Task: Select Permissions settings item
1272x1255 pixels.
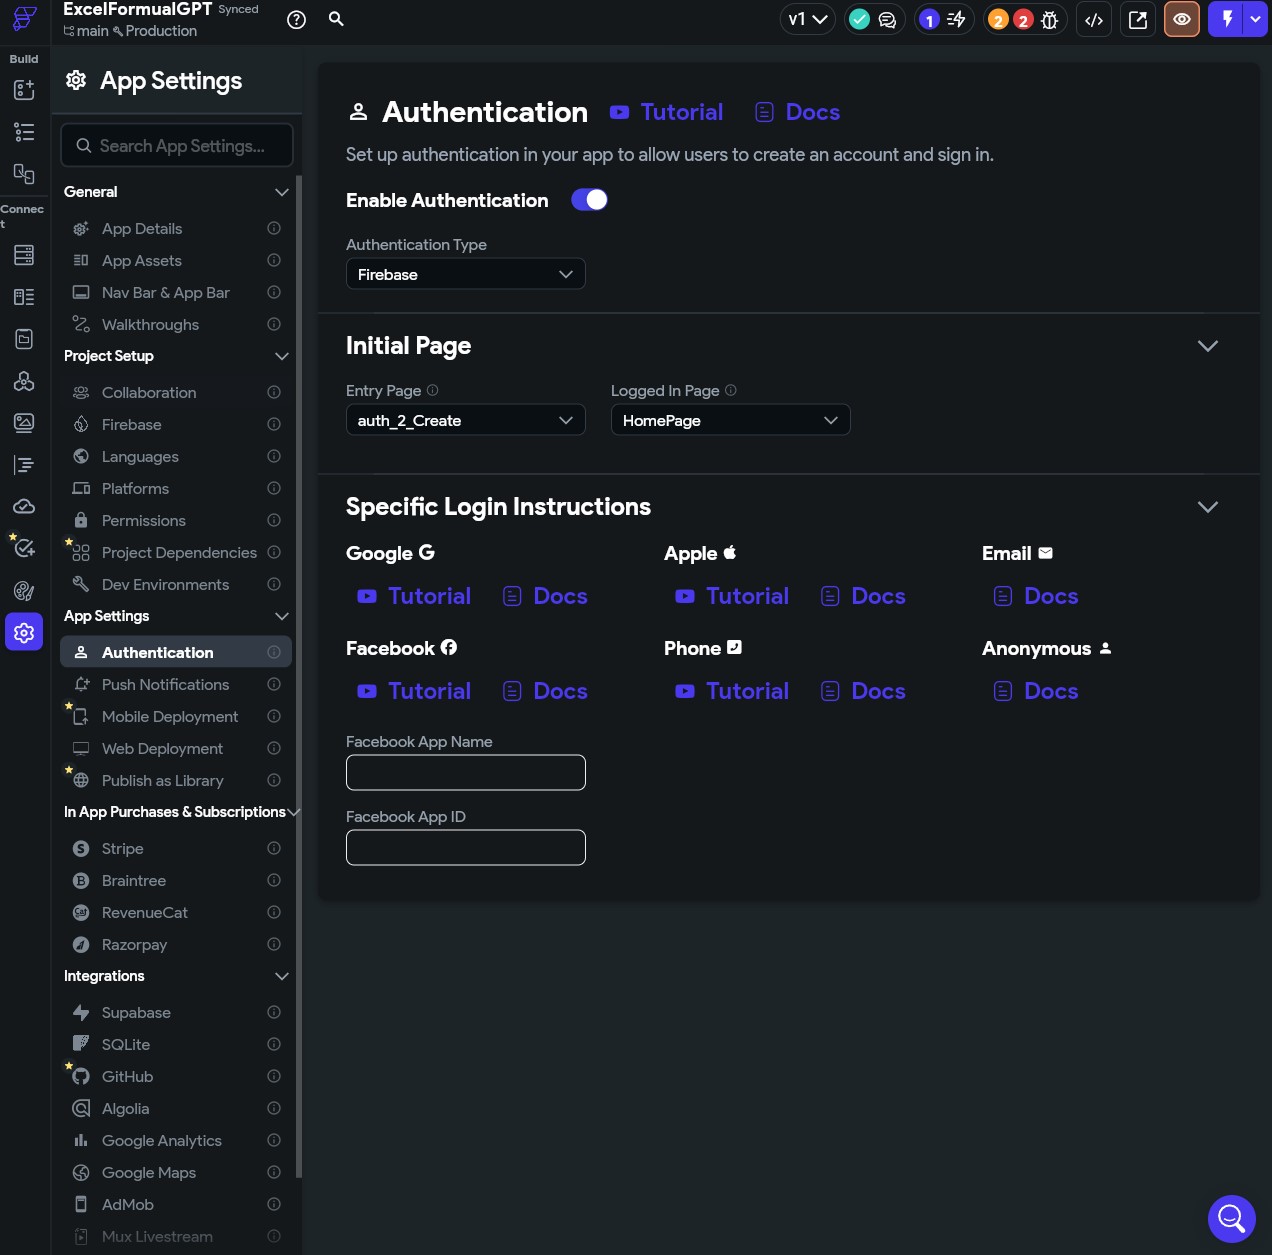Action: (176, 520)
